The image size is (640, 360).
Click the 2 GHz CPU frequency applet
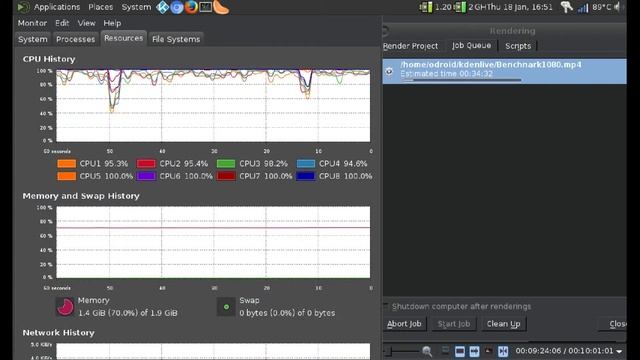coord(470,7)
